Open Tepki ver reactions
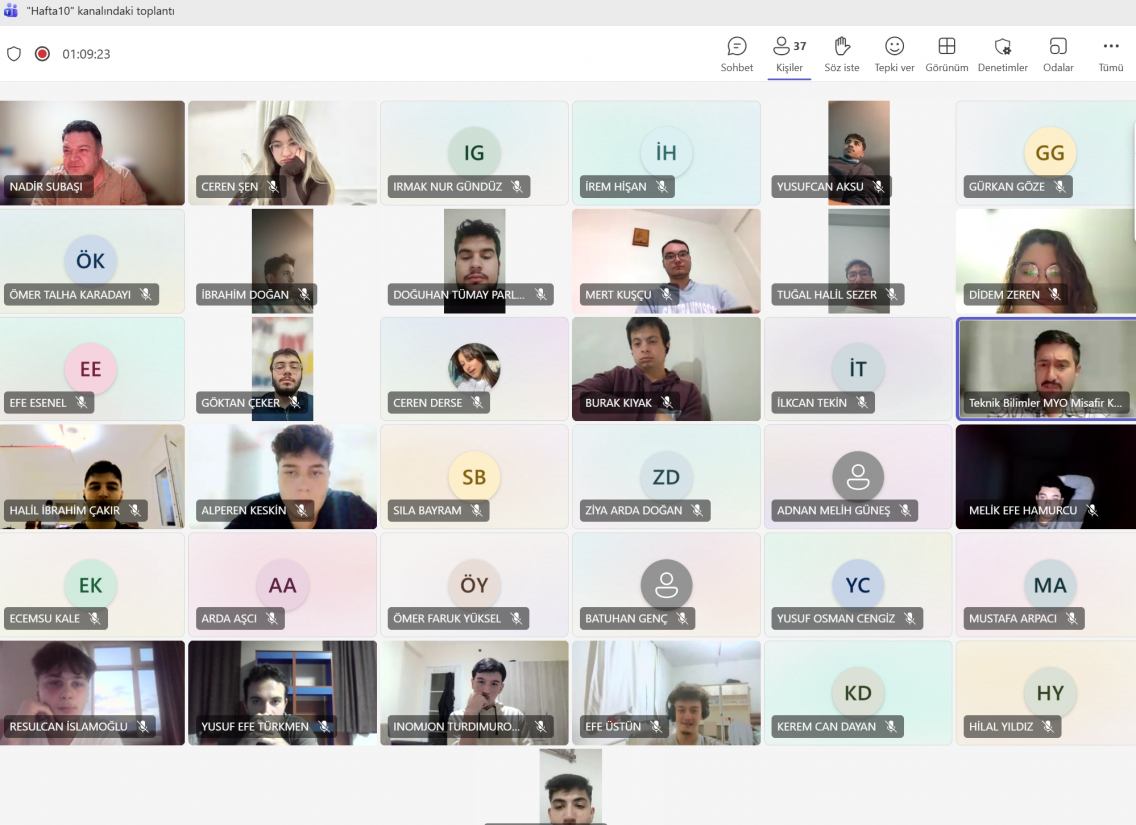The height and width of the screenshot is (825, 1136). tap(894, 54)
